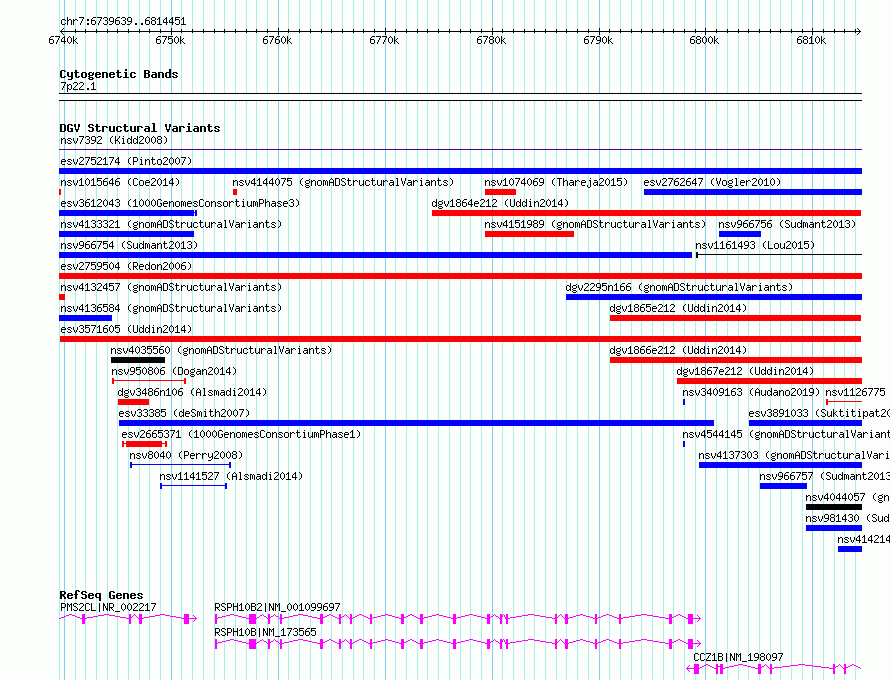Click dgv1864e212 (Uddin2014) red variant bar
This screenshot has height=680, width=890.
(x=646, y=213)
